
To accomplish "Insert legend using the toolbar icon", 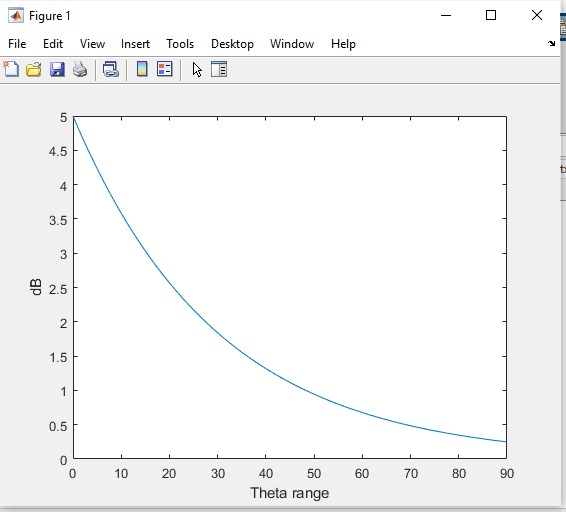I will point(165,69).
